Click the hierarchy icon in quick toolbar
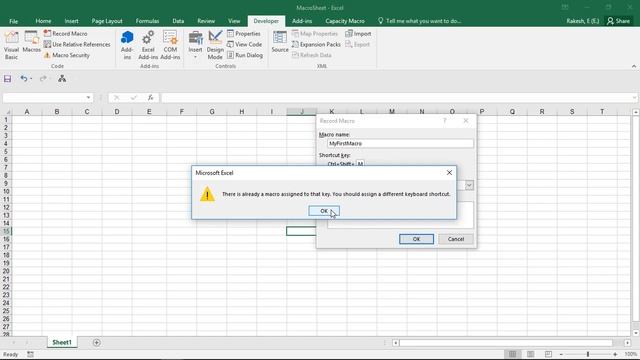640x360 pixels. 62,79
